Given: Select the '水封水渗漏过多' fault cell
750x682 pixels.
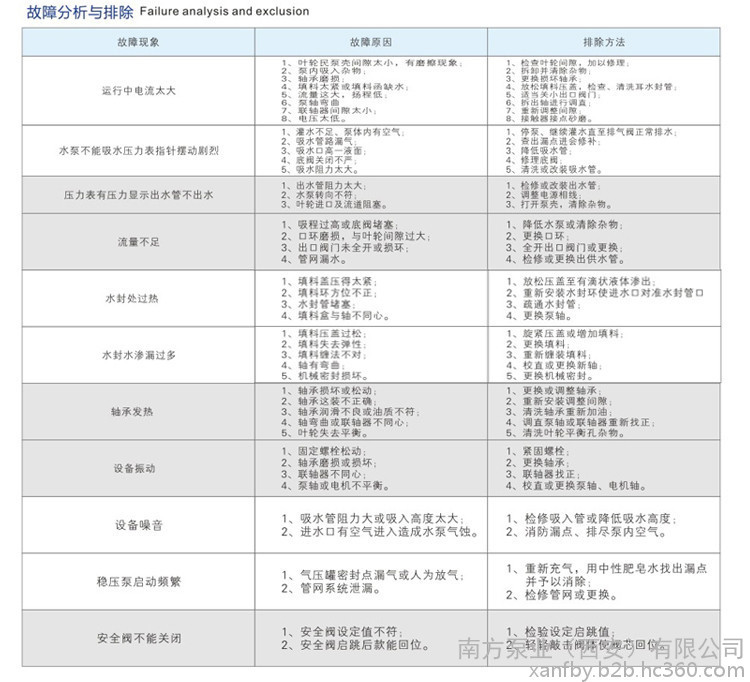Looking at the screenshot, I should pyautogui.click(x=139, y=355).
